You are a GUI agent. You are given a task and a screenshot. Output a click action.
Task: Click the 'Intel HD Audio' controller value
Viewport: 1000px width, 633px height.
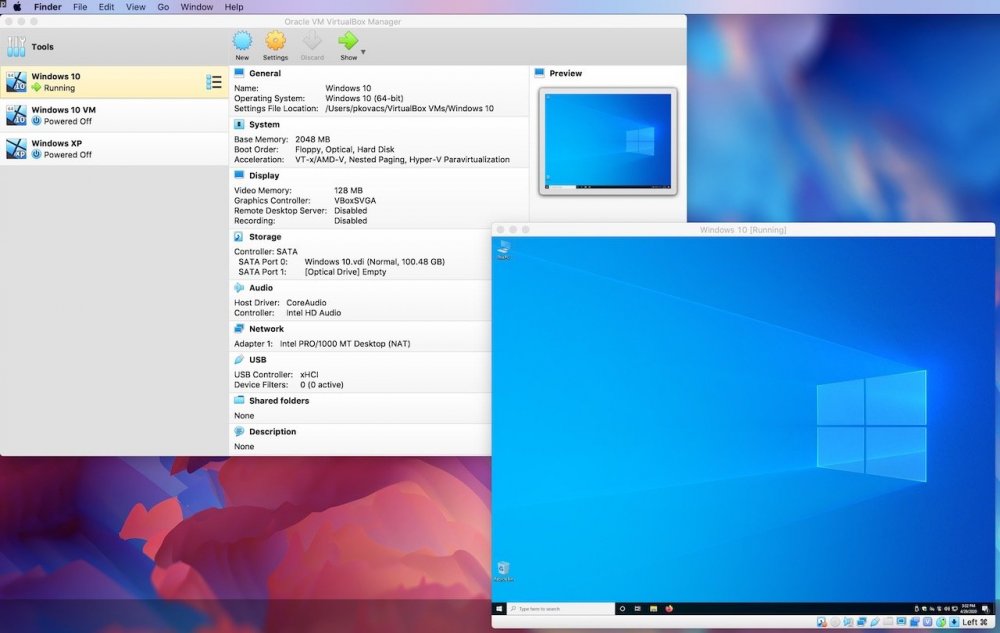pos(313,313)
